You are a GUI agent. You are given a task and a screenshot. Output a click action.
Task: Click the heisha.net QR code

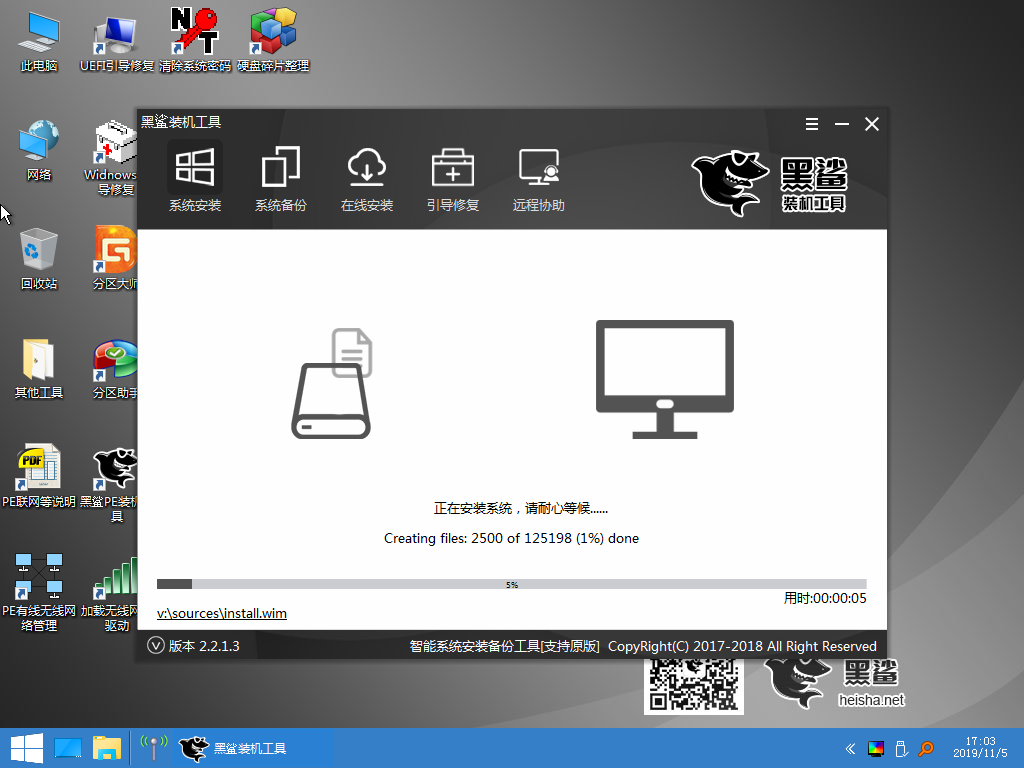pos(693,683)
